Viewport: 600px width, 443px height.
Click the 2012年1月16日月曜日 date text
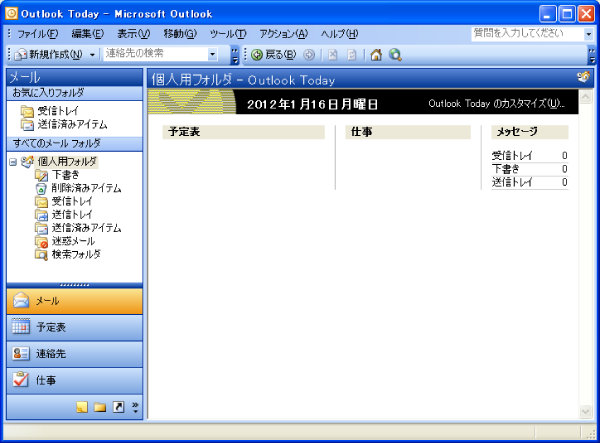pos(312,104)
